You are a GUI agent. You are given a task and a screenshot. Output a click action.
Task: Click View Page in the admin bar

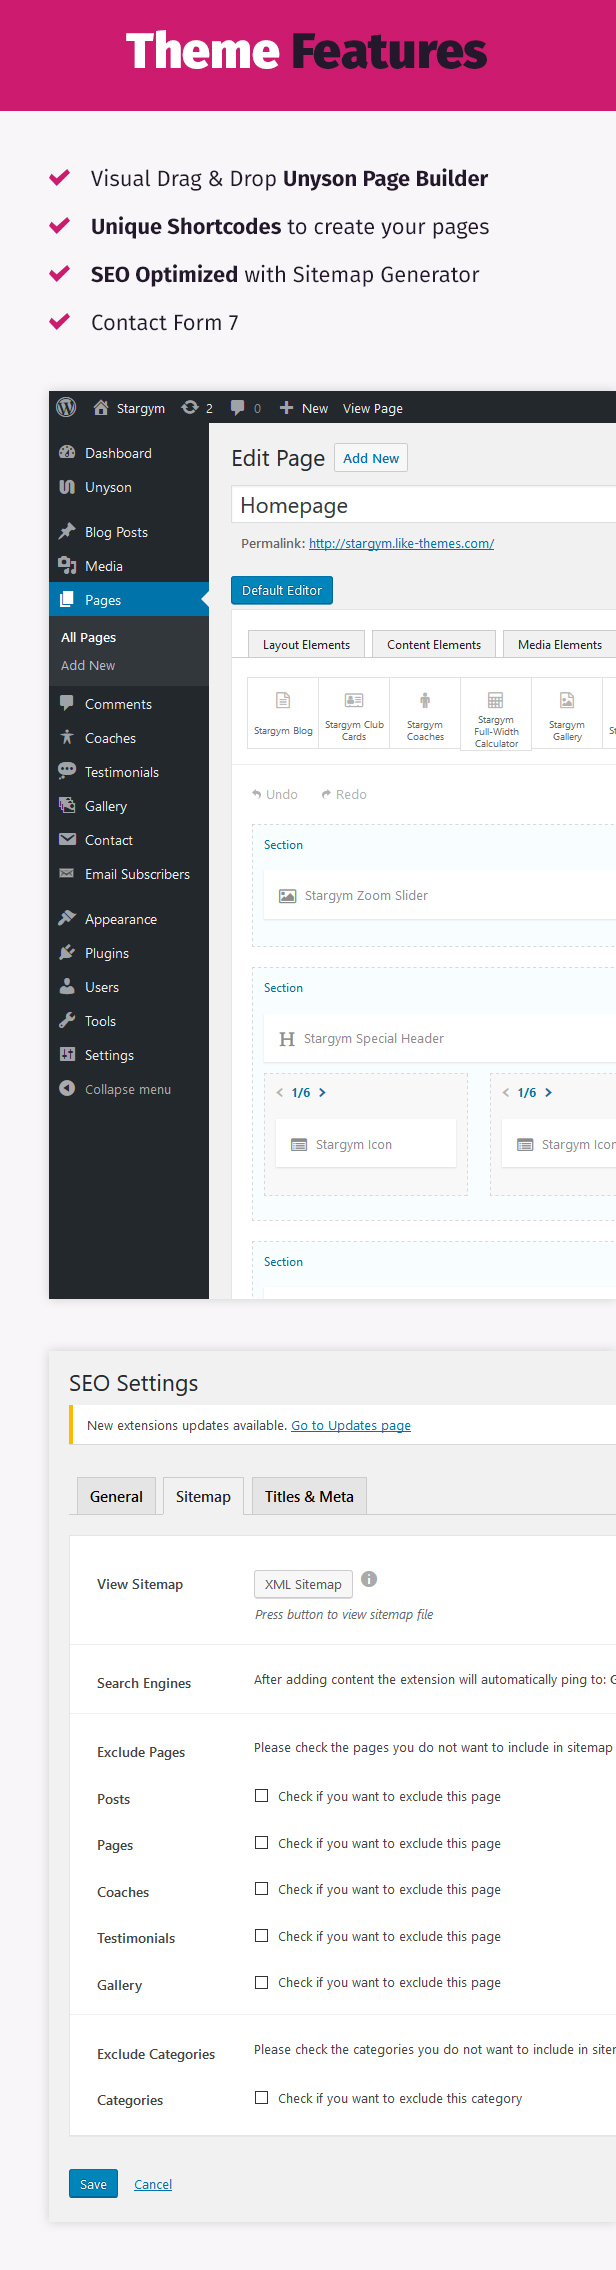pos(373,408)
